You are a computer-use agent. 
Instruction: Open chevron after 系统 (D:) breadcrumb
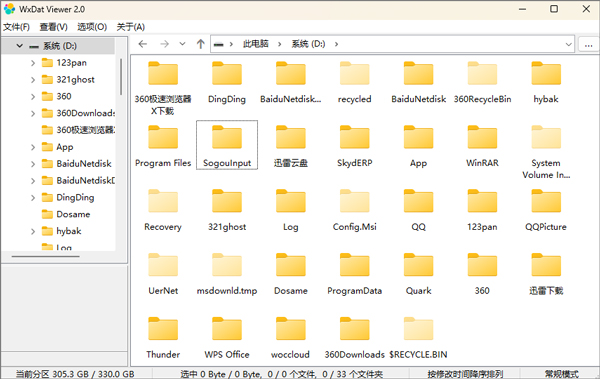point(336,44)
